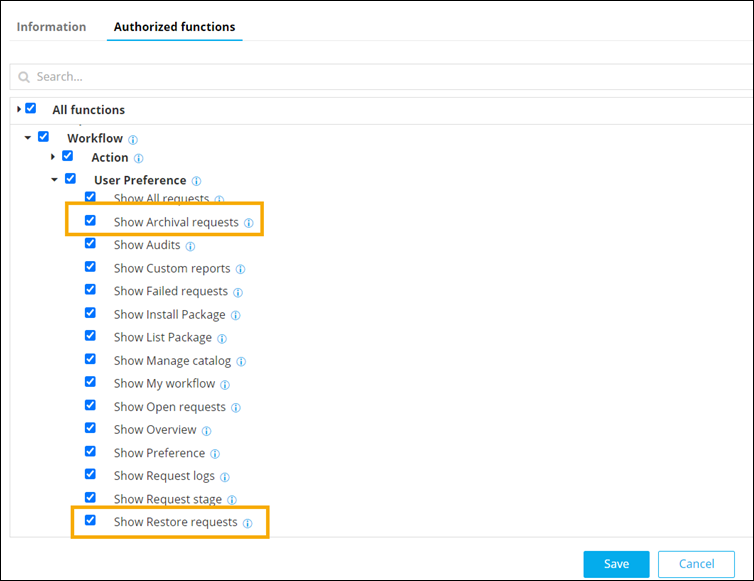Click info icon next to Show Audits
Screen dimensions: 754x581
tap(190, 246)
